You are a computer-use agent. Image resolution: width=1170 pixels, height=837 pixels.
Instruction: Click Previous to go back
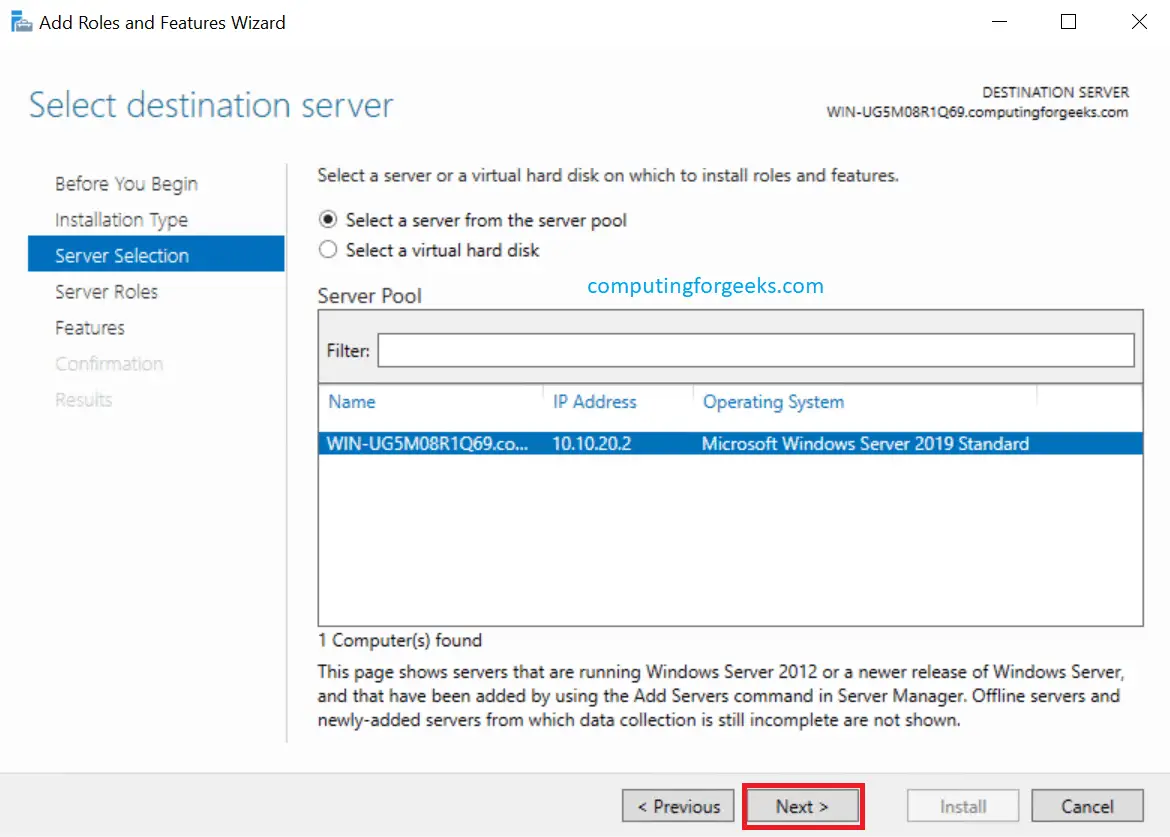point(678,806)
